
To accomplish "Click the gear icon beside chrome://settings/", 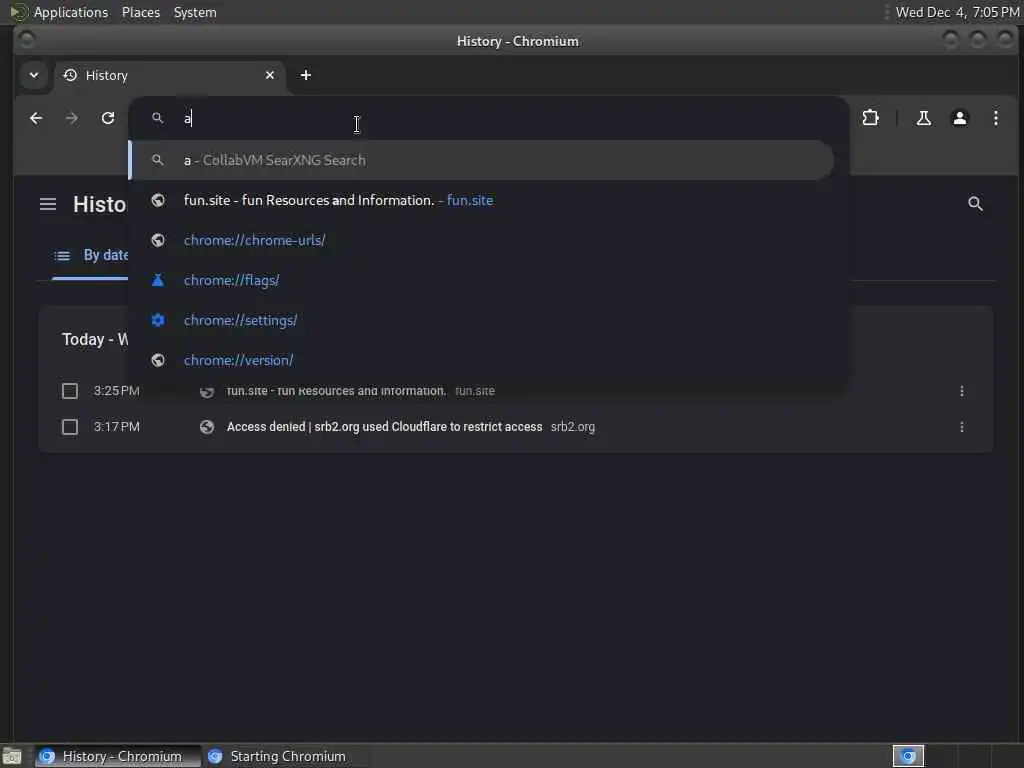I will click(157, 320).
